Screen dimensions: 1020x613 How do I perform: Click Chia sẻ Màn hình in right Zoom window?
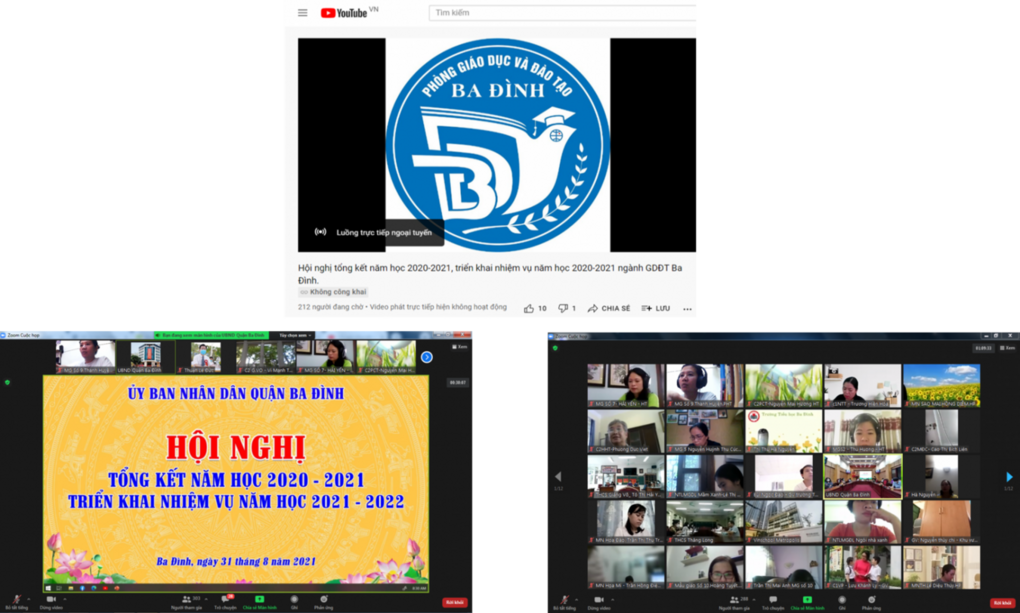point(807,600)
